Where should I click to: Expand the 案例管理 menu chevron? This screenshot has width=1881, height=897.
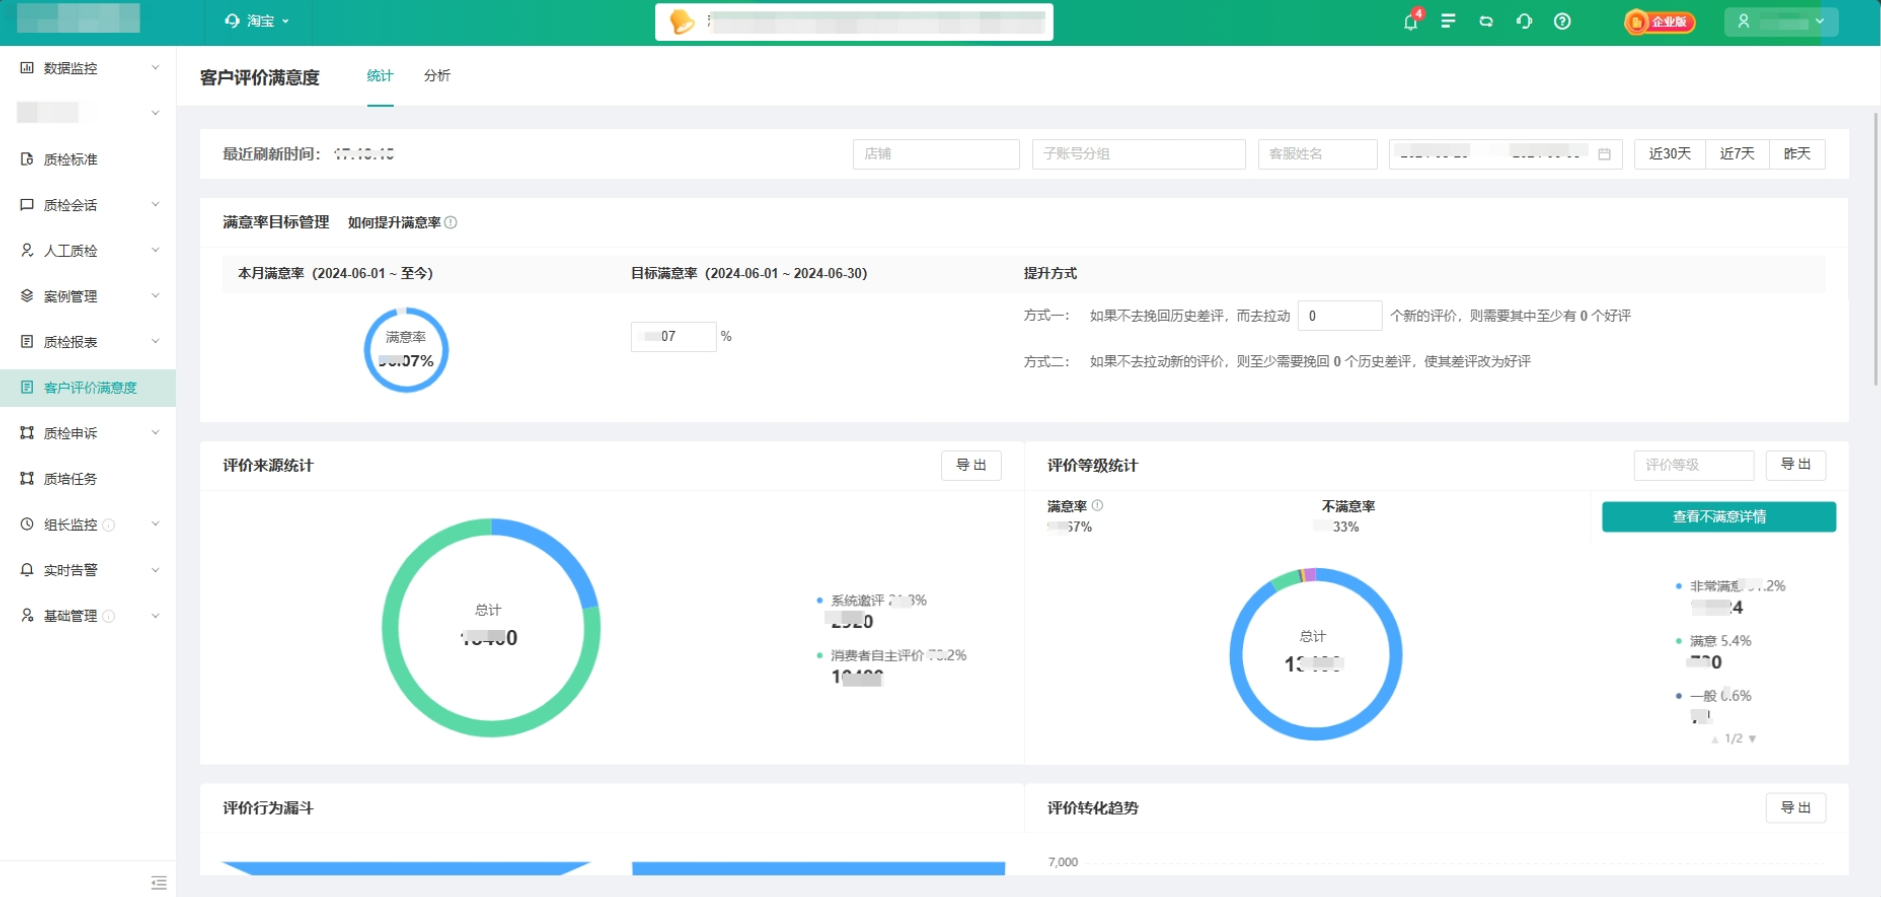click(155, 296)
